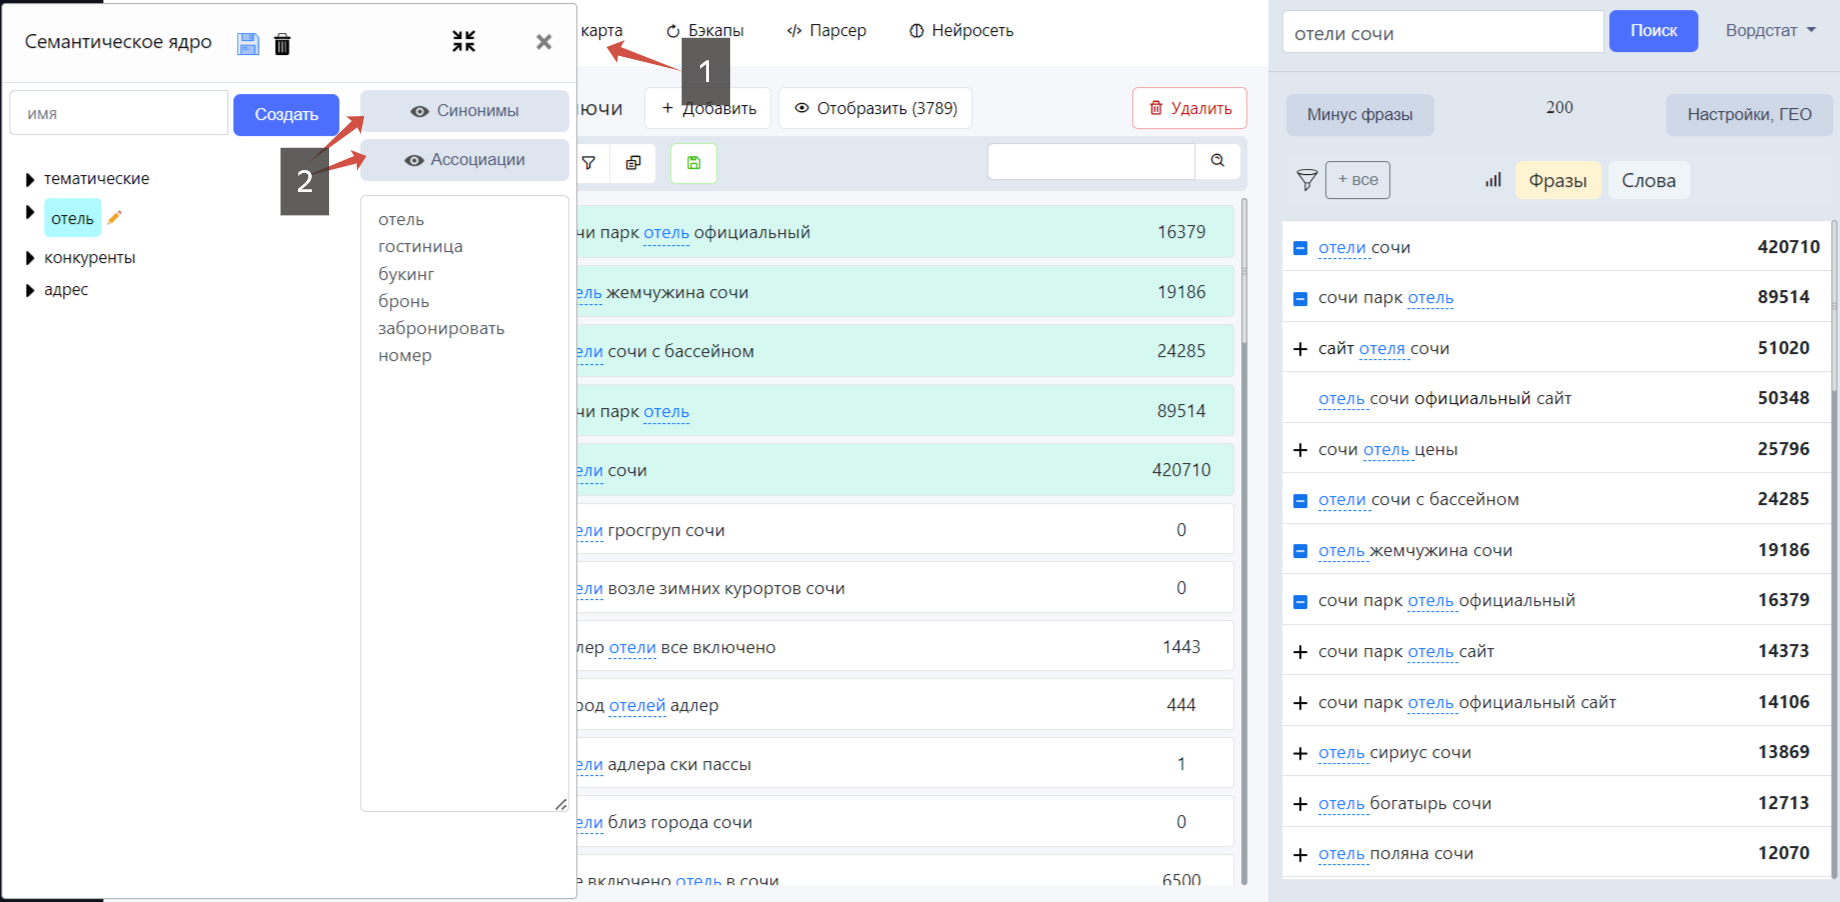Open the filter funnel in Wordstat panel

coord(1307,180)
